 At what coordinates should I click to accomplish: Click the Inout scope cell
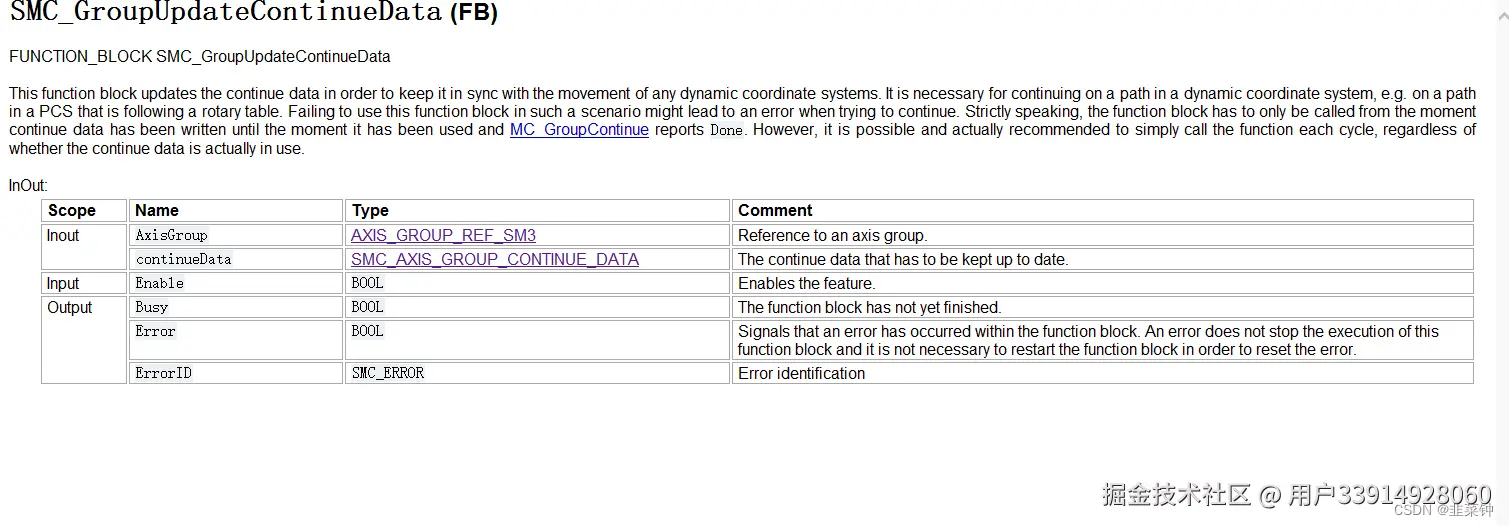pyautogui.click(x=63, y=236)
